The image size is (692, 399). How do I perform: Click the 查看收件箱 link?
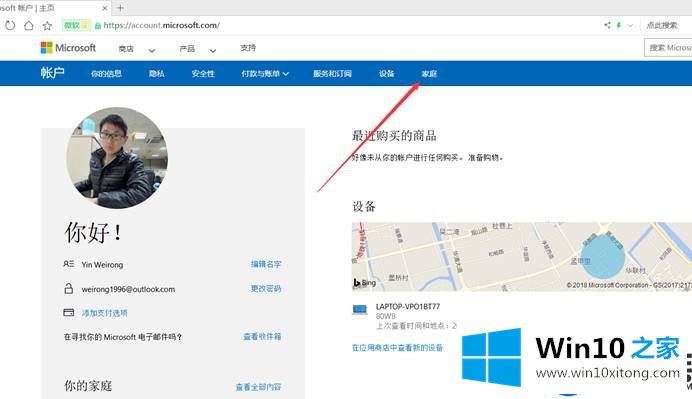tap(262, 336)
